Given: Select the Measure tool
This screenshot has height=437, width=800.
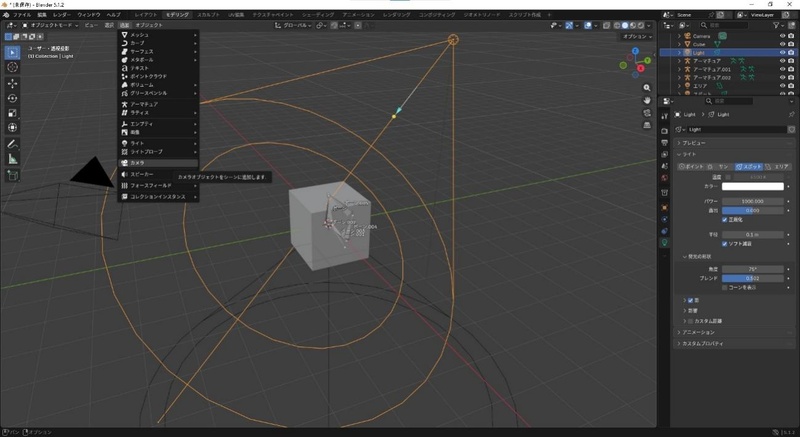Looking at the screenshot, I should (x=13, y=160).
